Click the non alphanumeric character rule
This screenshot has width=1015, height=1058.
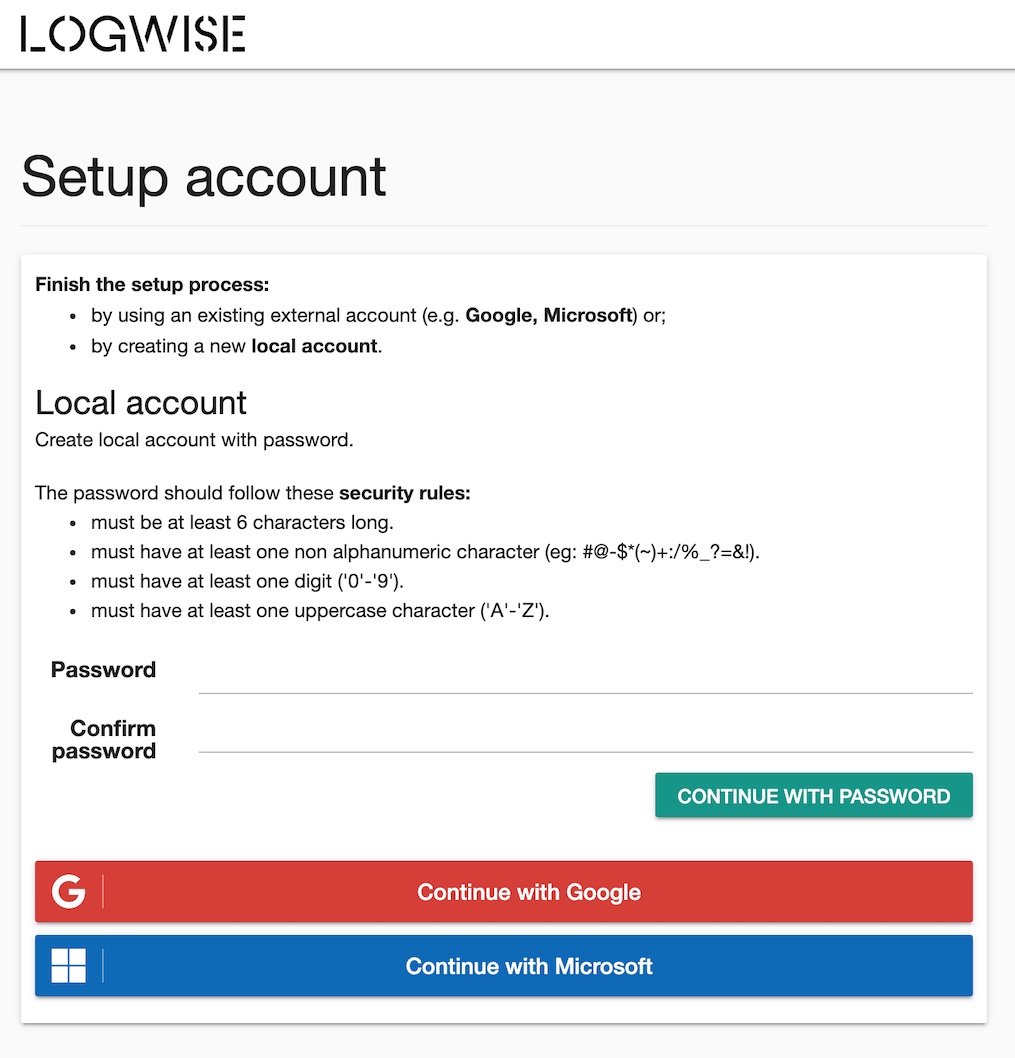(425, 552)
